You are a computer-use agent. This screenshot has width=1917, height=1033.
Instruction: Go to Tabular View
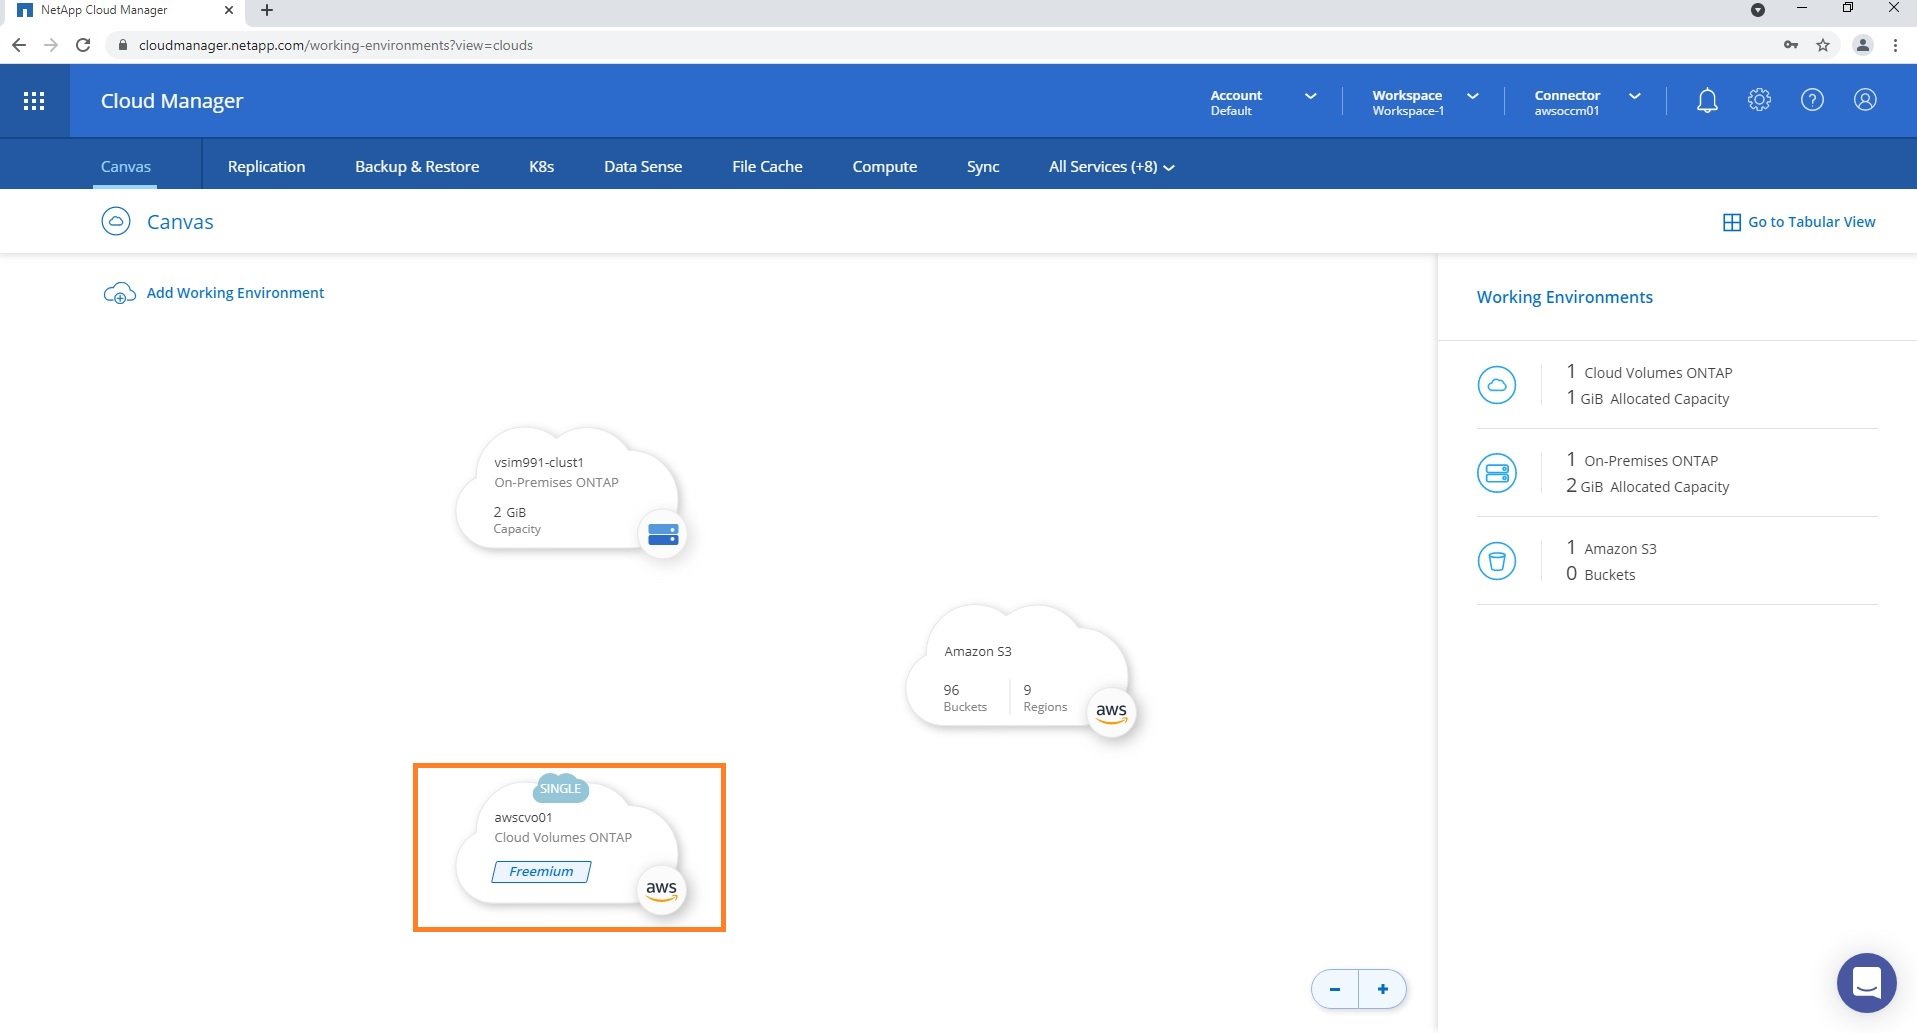pos(1799,222)
